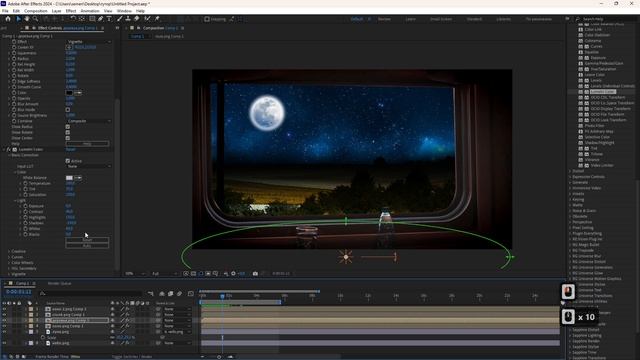The image size is (640, 360).
Task: Toggle the Lumetri Active checkbox
Action: click(68, 161)
